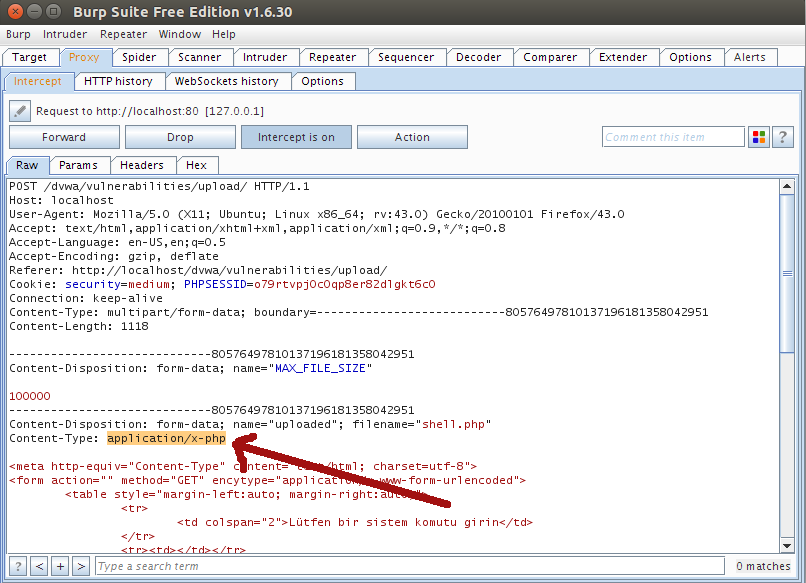Switch to the Comparer tab
This screenshot has height=583, width=806.
[x=550, y=57]
